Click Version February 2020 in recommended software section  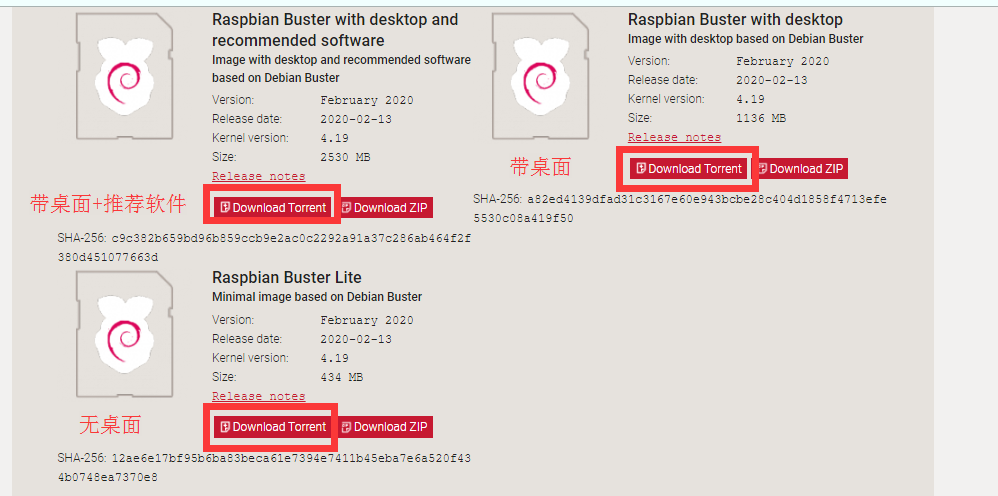coord(367,100)
